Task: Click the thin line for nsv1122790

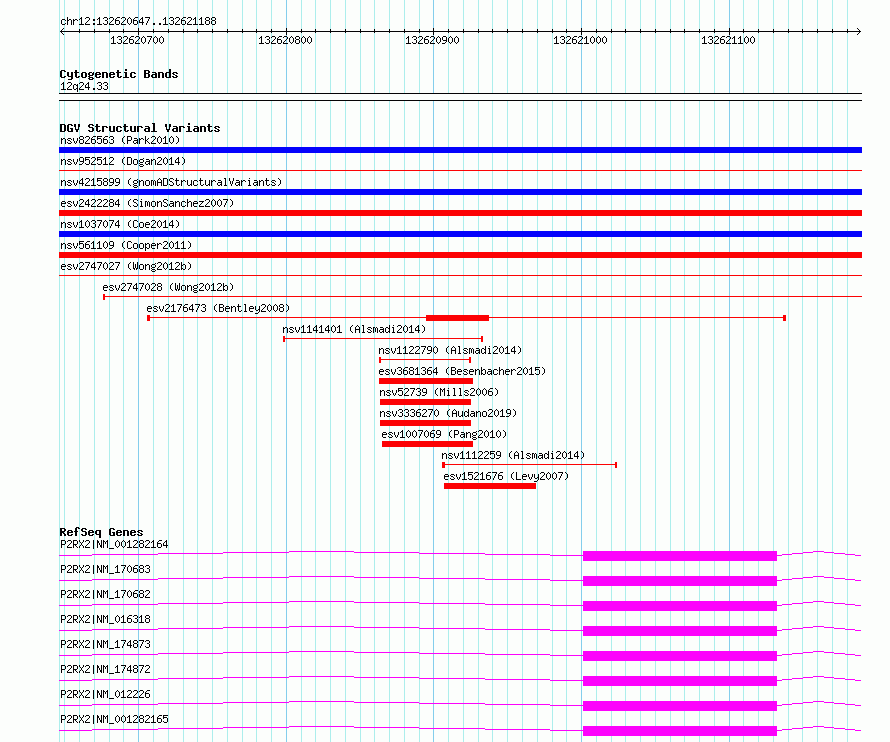Action: click(x=425, y=360)
